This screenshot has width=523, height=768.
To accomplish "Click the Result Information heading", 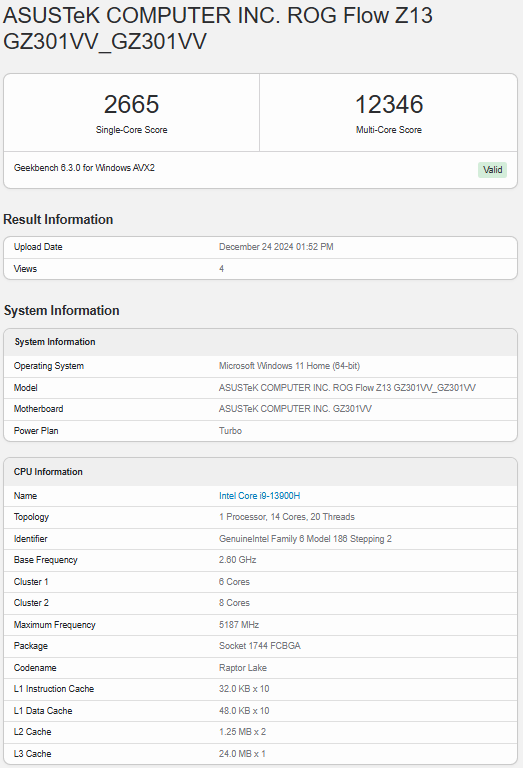I will point(58,219).
